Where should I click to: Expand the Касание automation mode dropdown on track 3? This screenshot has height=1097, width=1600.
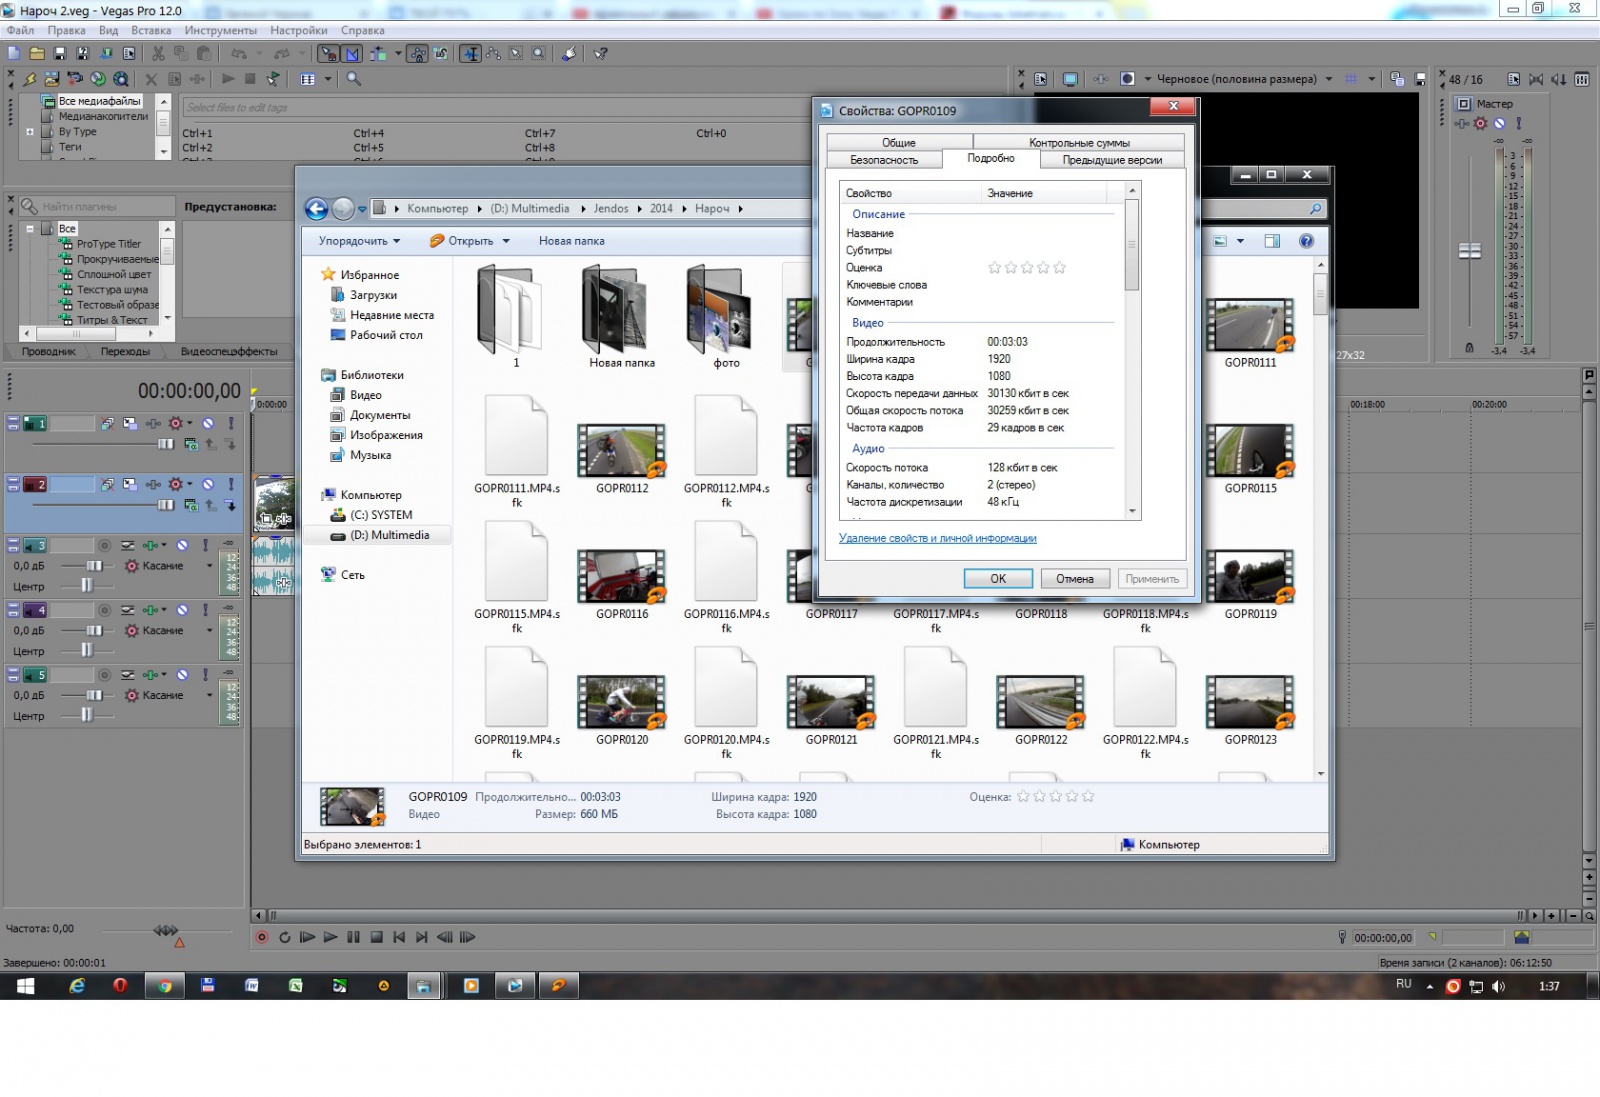click(x=209, y=566)
